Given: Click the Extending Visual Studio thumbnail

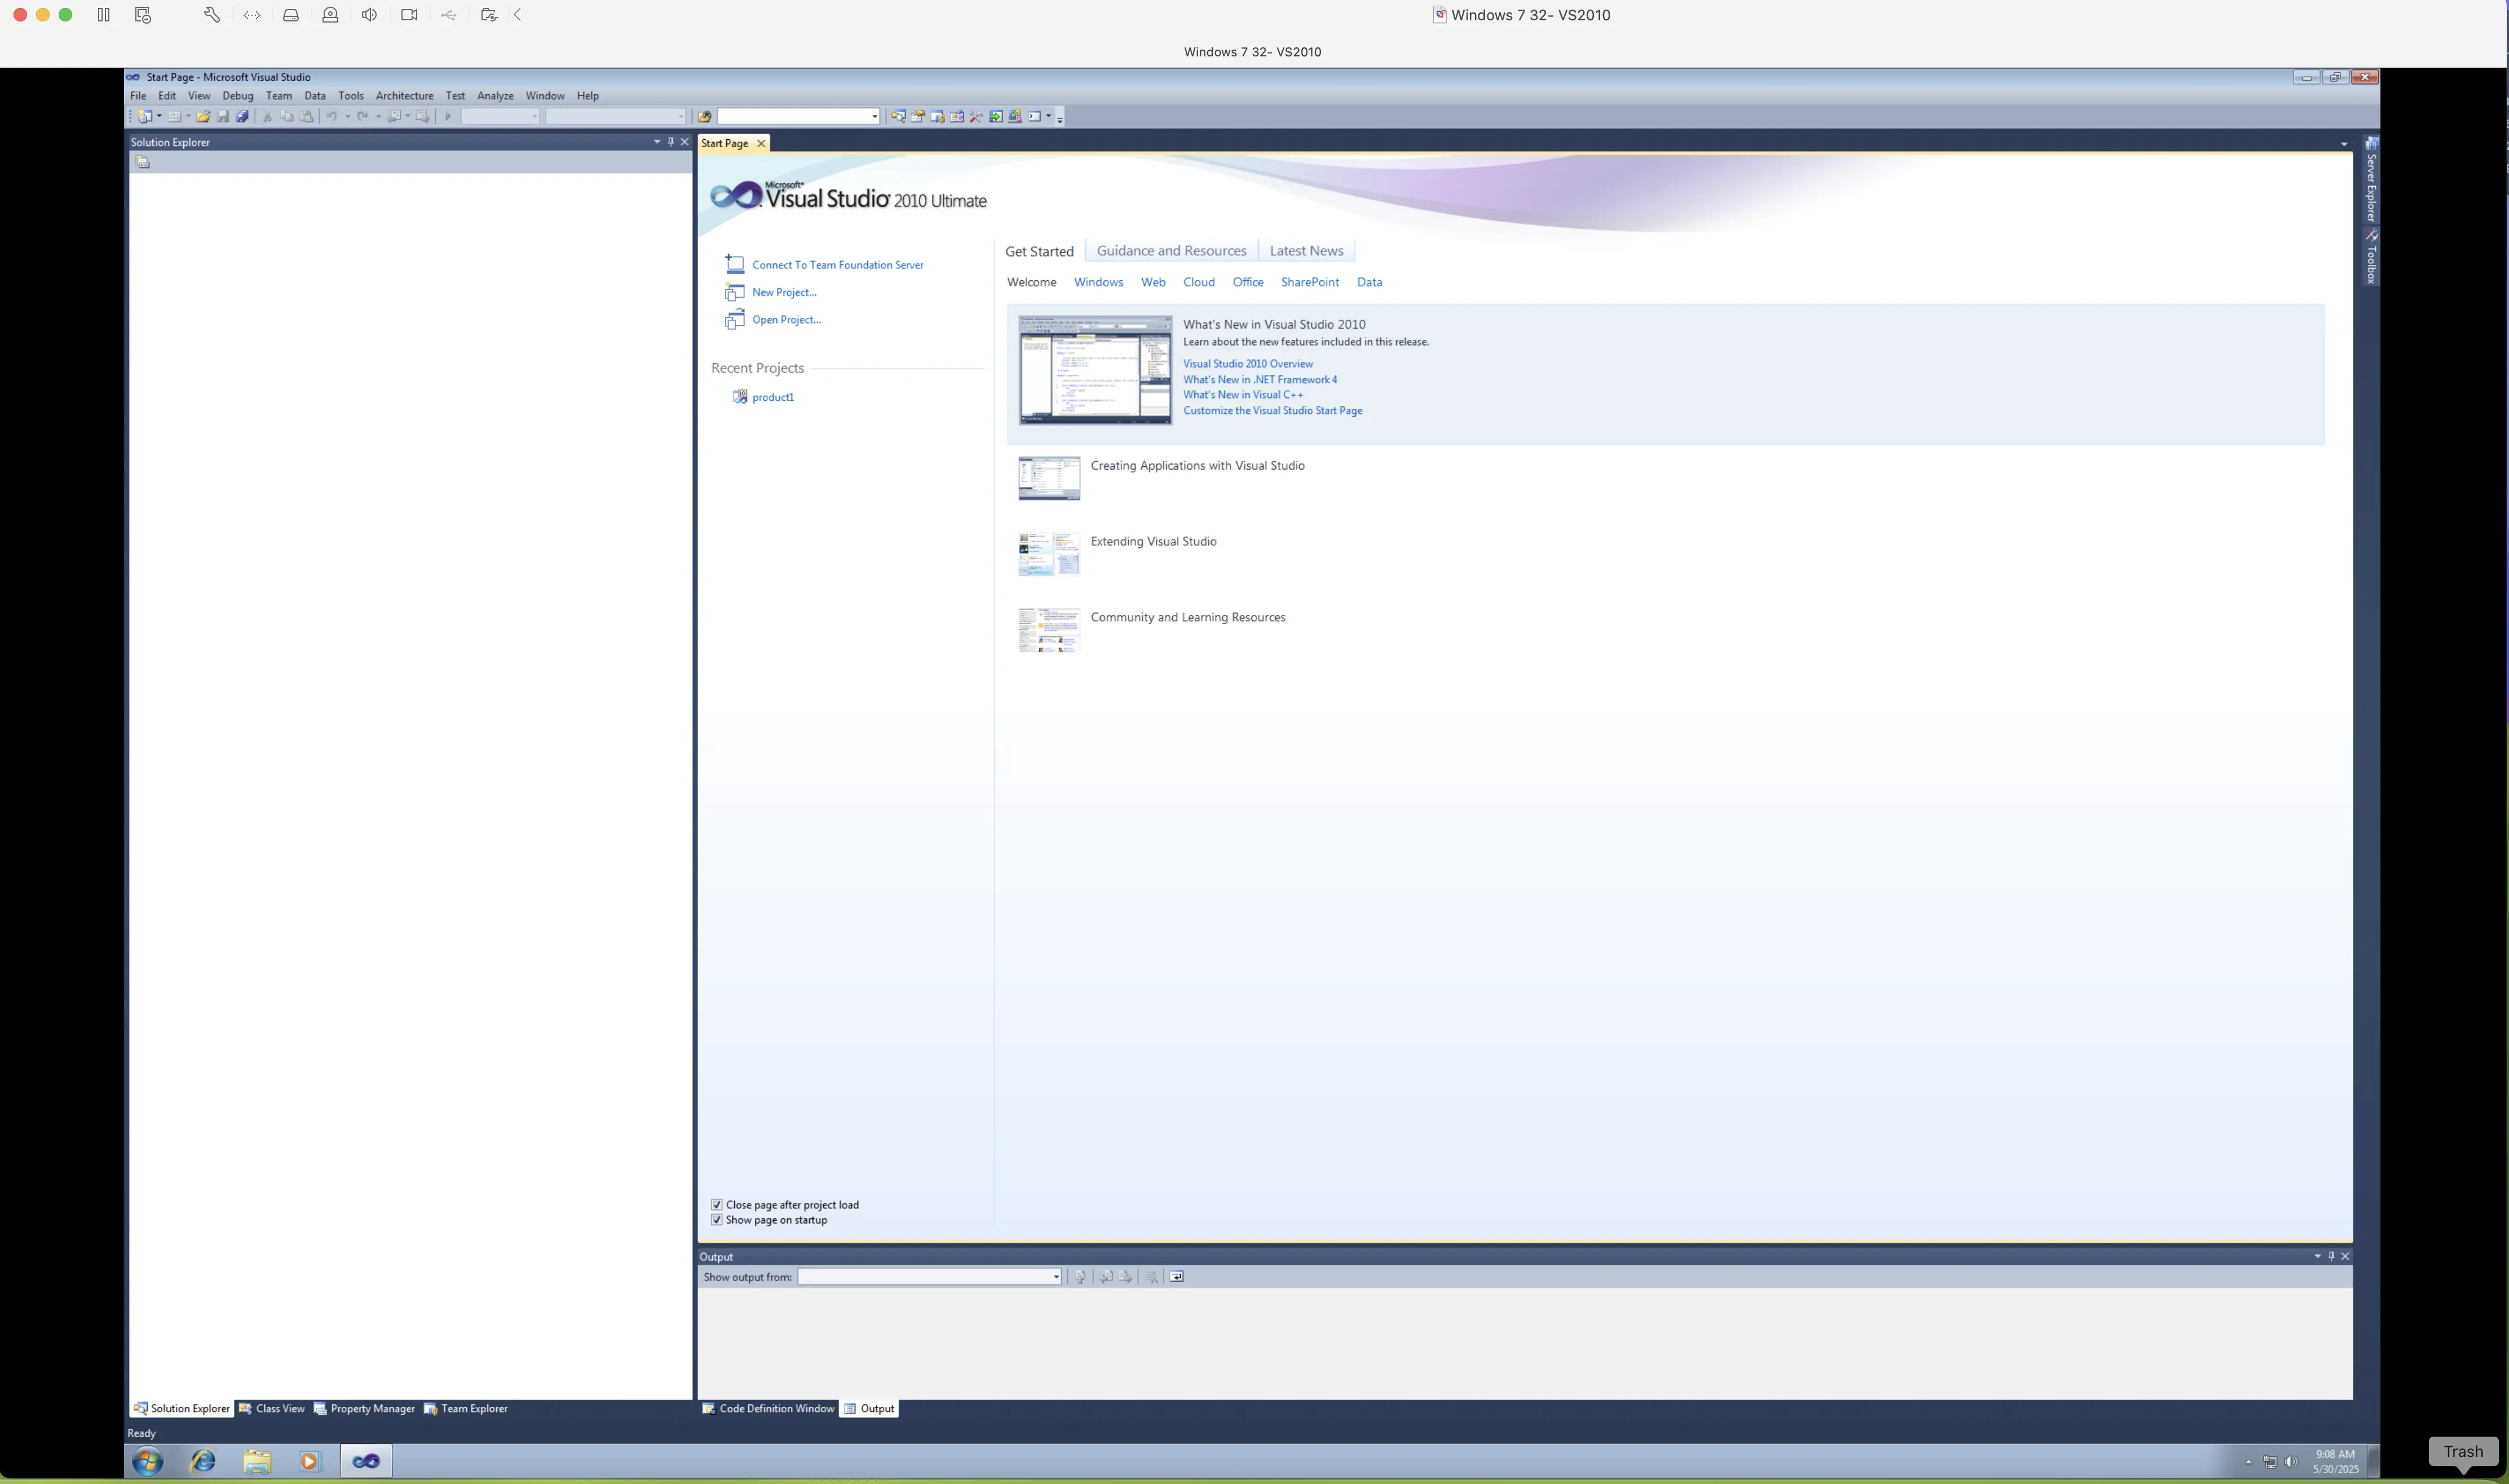Looking at the screenshot, I should click(x=1049, y=554).
